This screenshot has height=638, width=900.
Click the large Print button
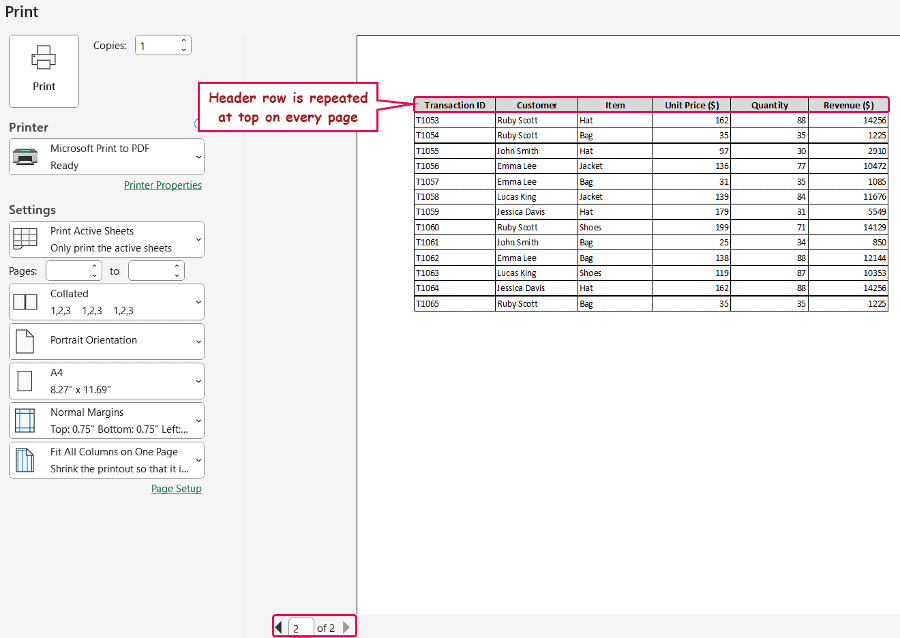point(44,71)
